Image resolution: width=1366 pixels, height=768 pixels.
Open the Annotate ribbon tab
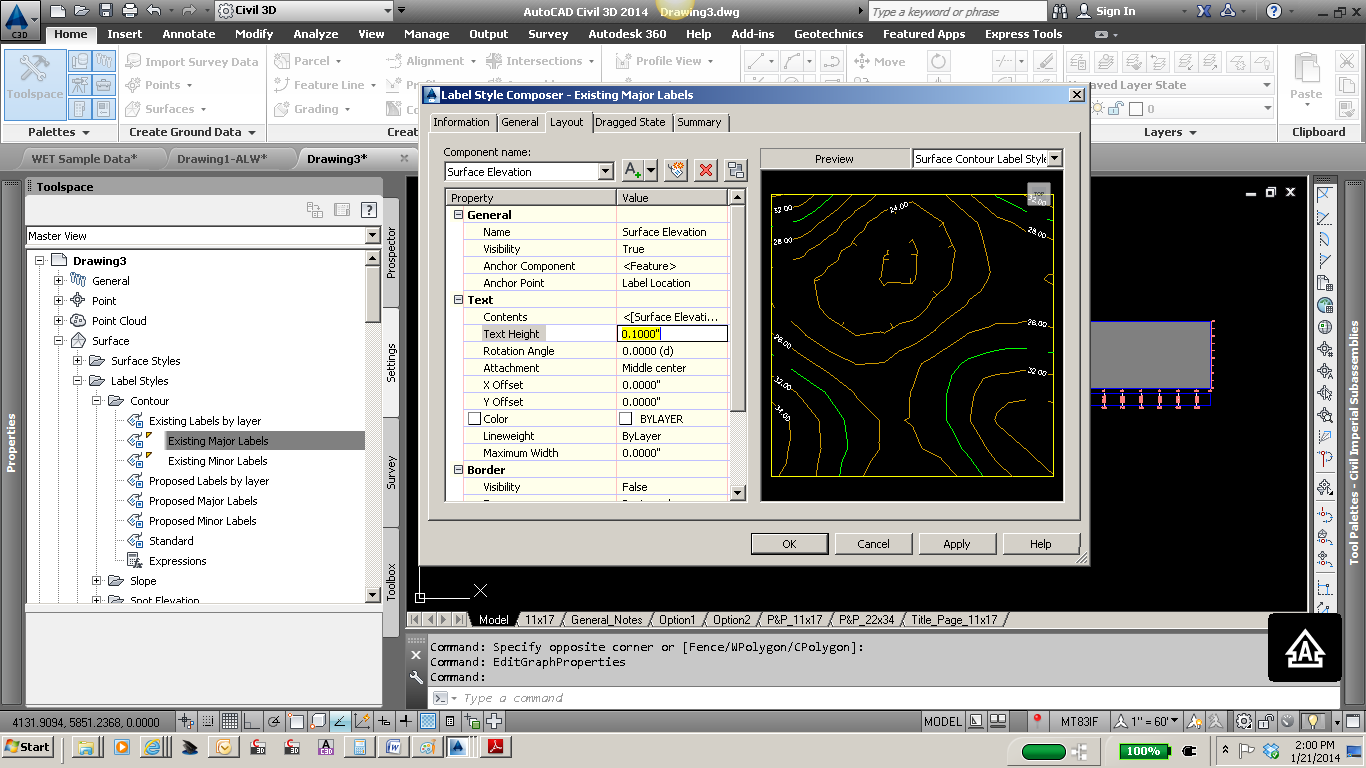click(x=189, y=34)
